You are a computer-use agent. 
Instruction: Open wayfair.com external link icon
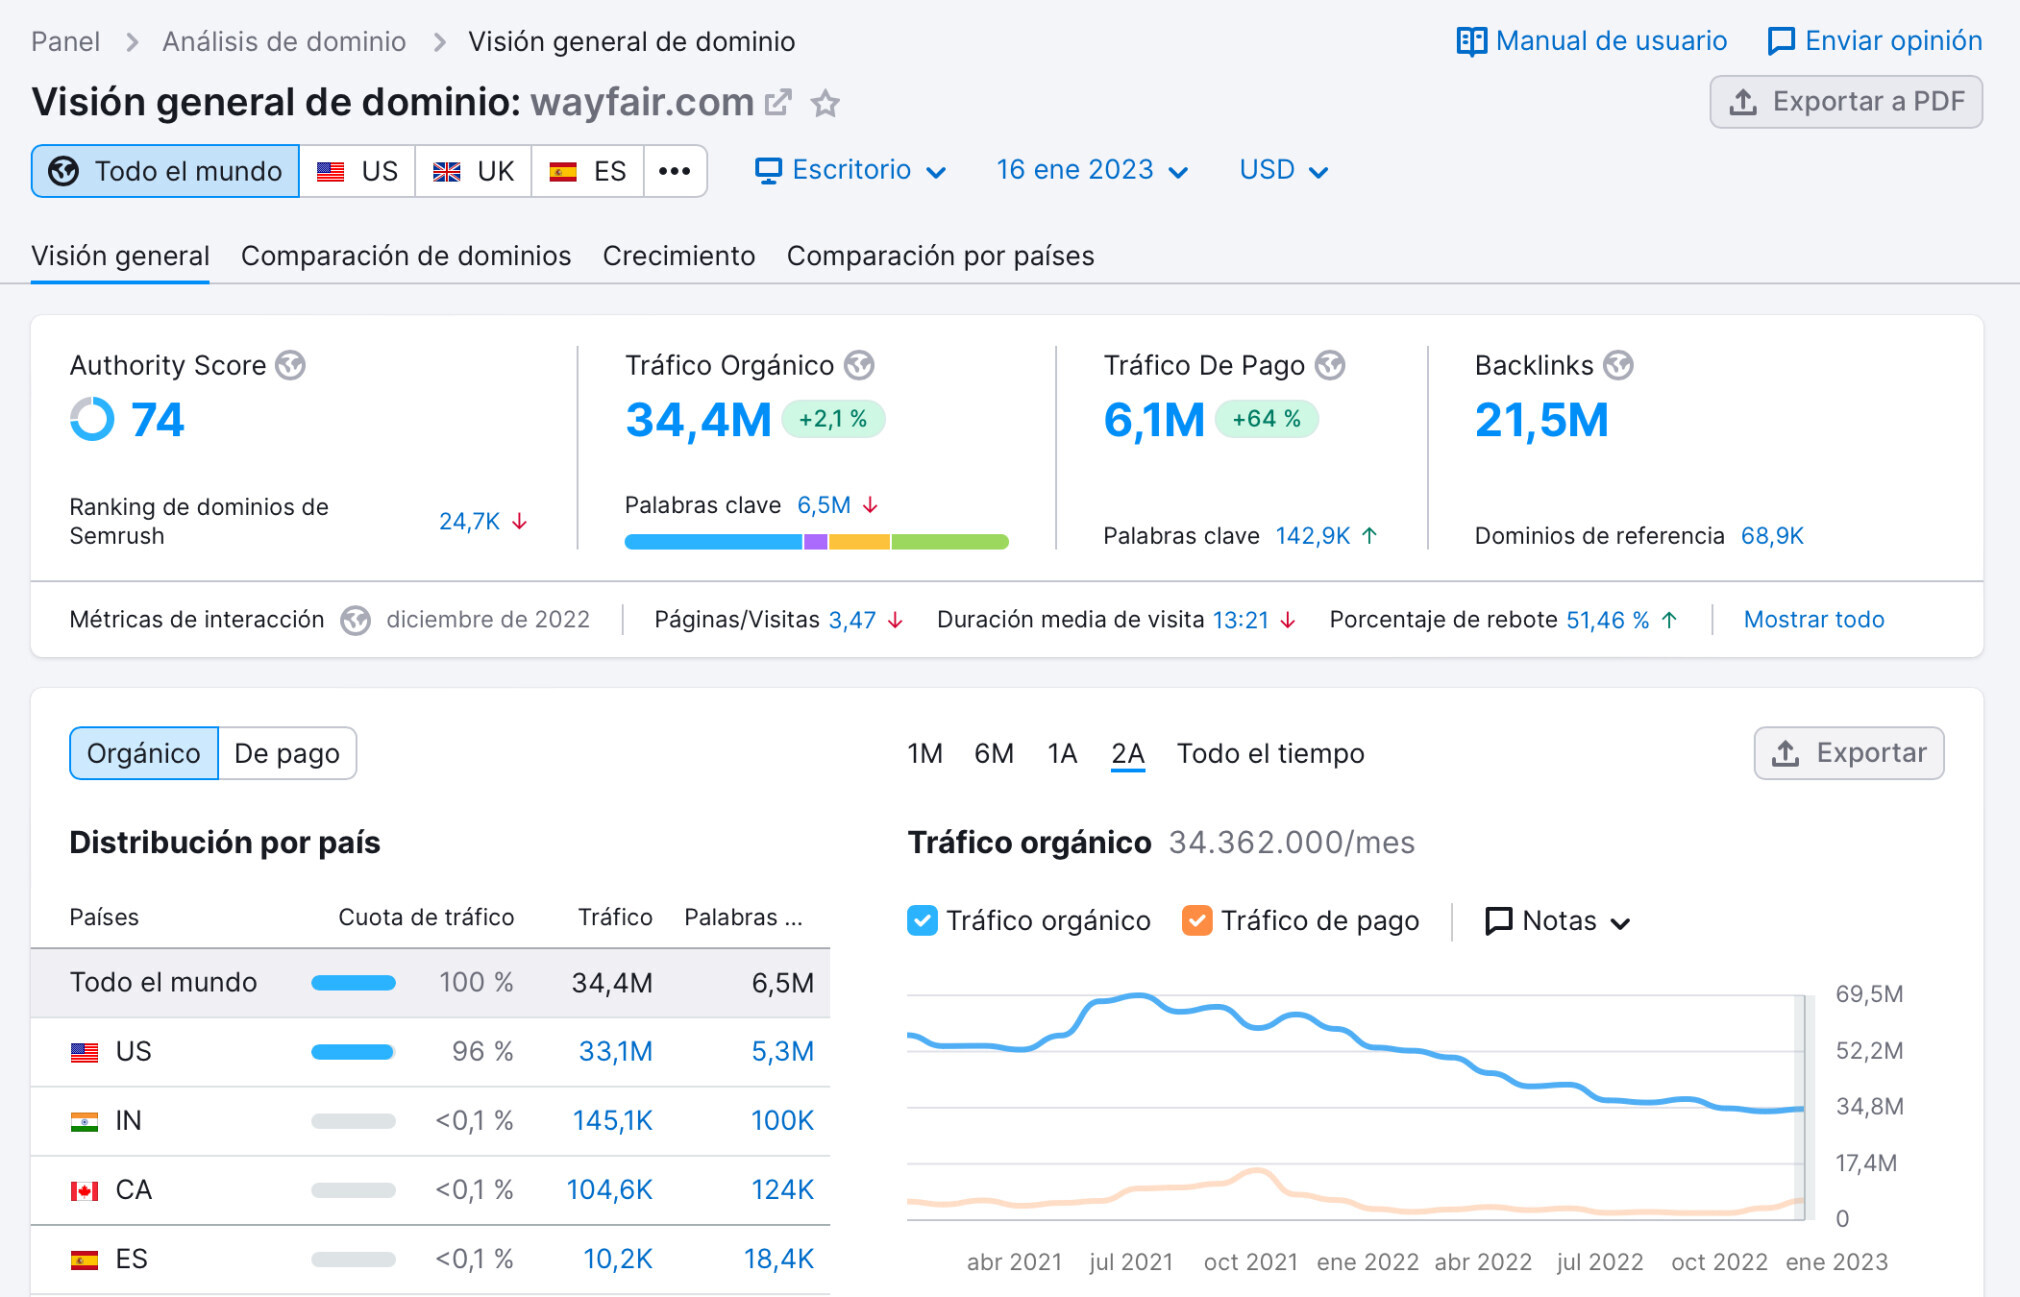pyautogui.click(x=778, y=103)
